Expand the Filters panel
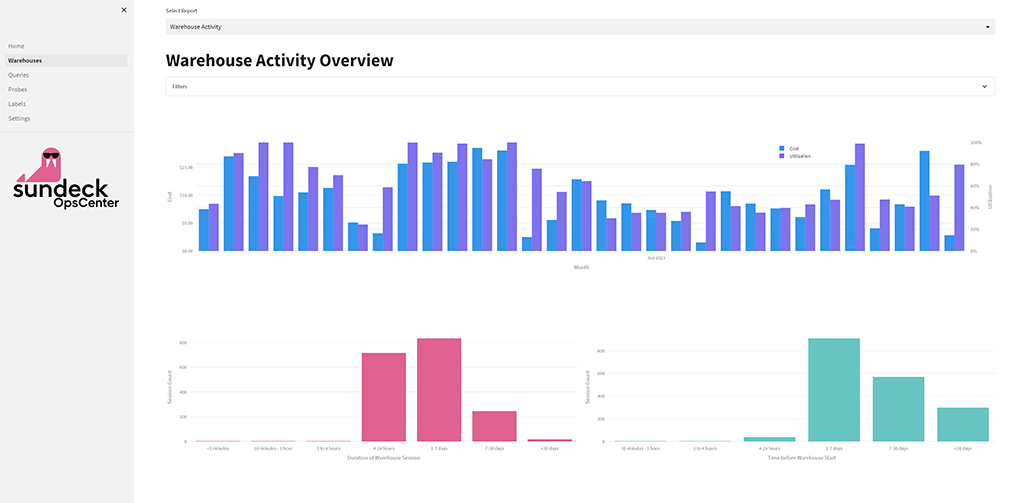 [580, 86]
